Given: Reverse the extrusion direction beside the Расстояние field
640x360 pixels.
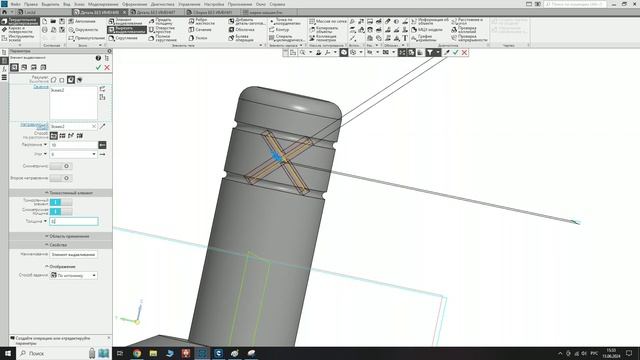Looking at the screenshot, I should 102,145.
